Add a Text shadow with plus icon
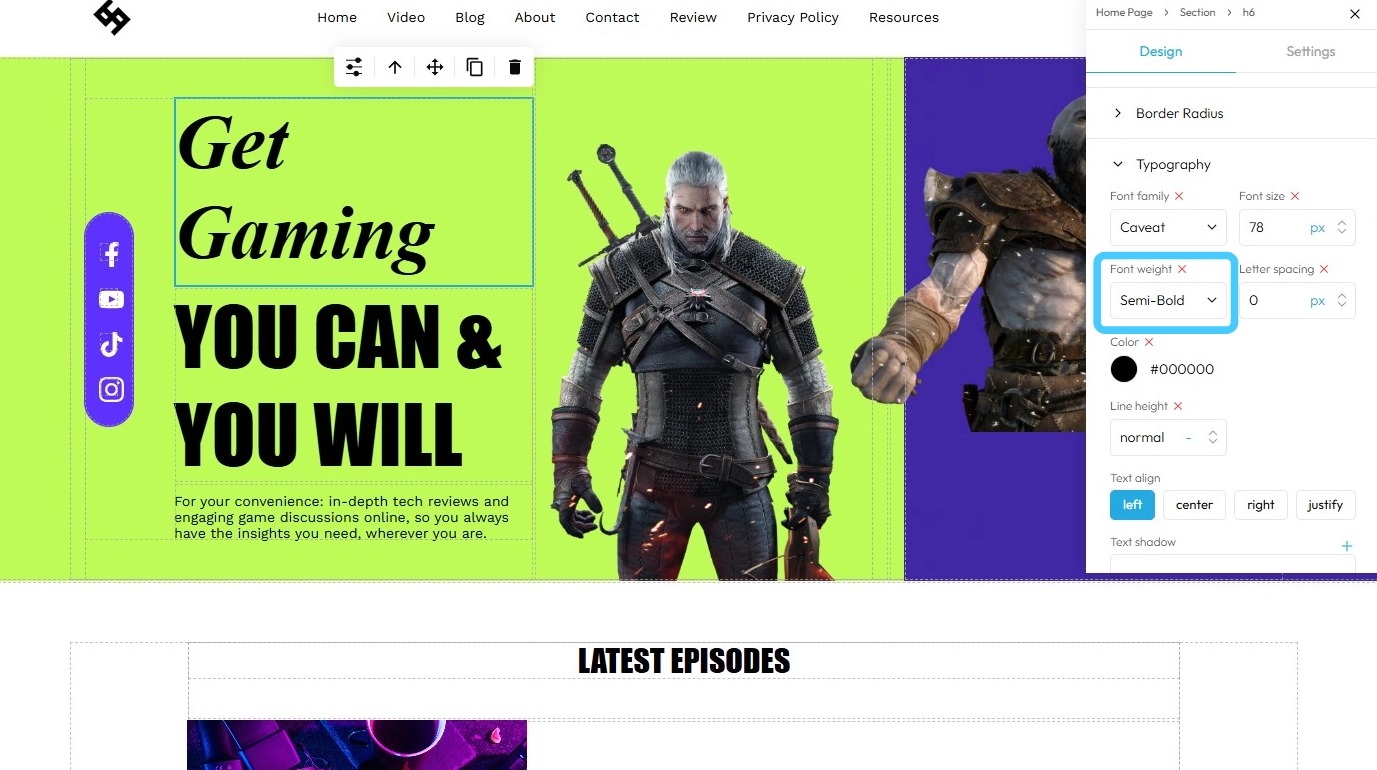The image size is (1377, 770). pyautogui.click(x=1347, y=546)
